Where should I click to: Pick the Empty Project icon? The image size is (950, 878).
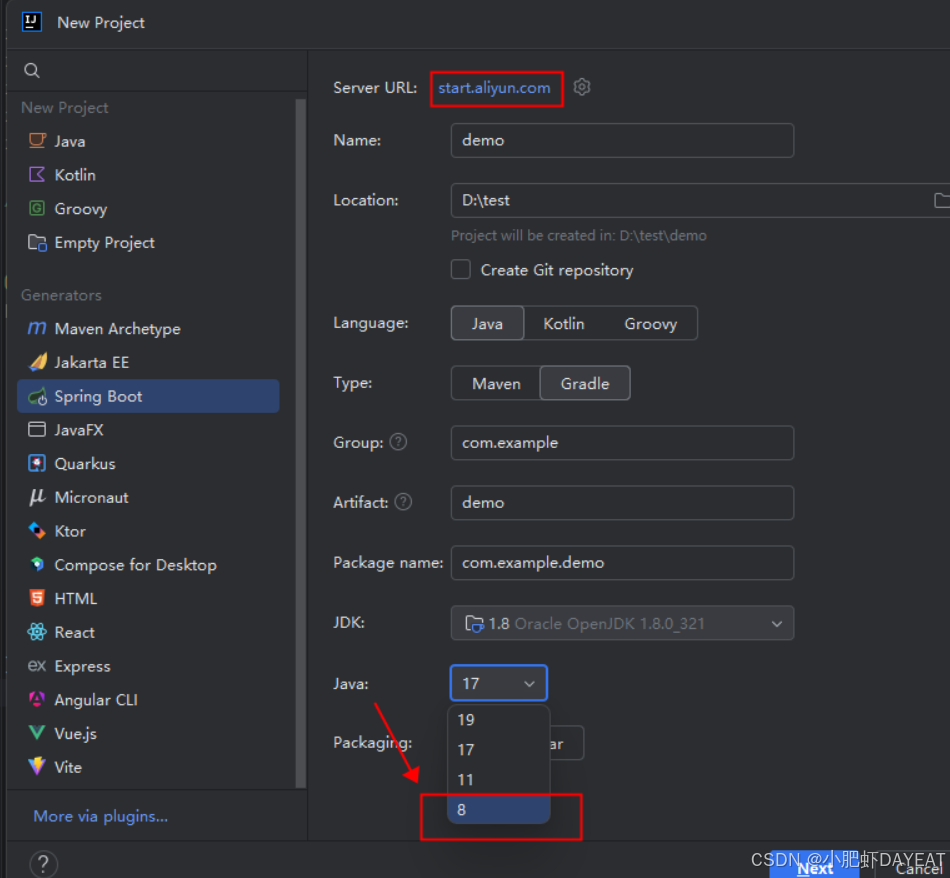37,242
